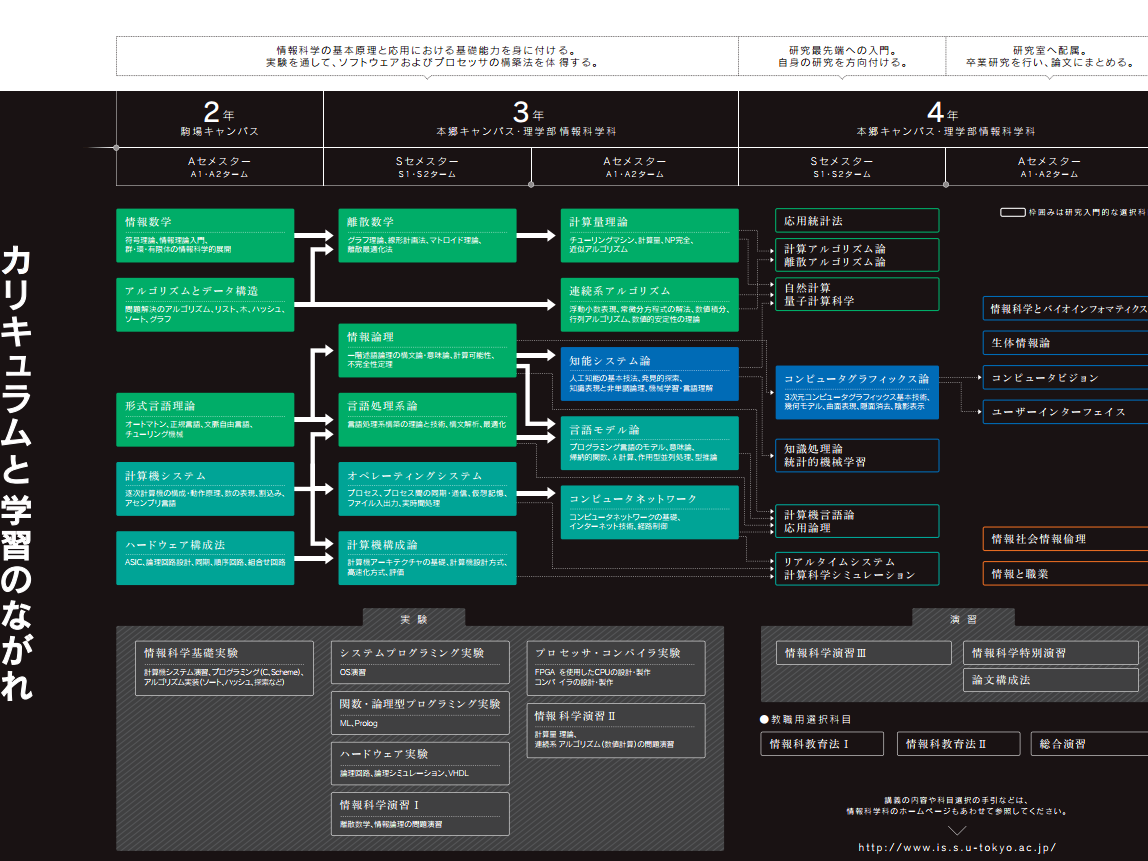Screen dimensions: 1148x861
Task: Click the down chevron above the URL
Action: click(x=957, y=830)
